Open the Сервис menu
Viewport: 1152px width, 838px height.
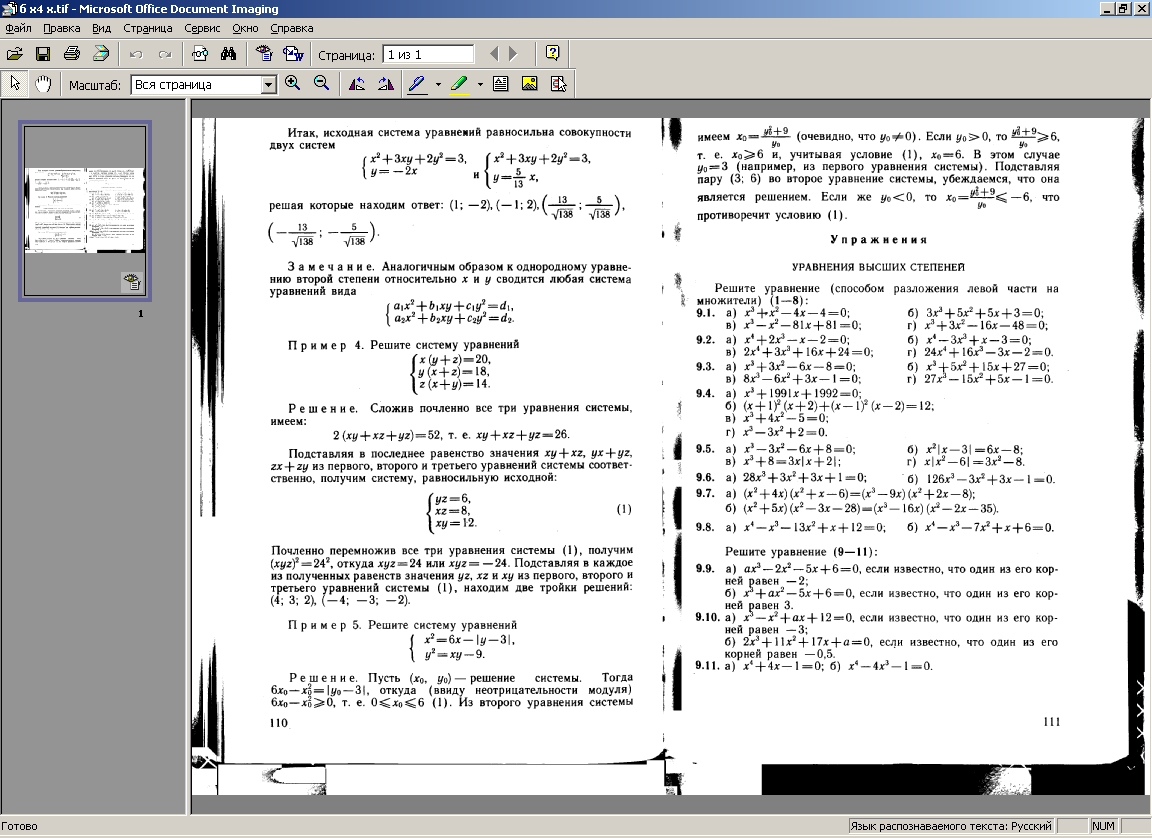[202, 29]
